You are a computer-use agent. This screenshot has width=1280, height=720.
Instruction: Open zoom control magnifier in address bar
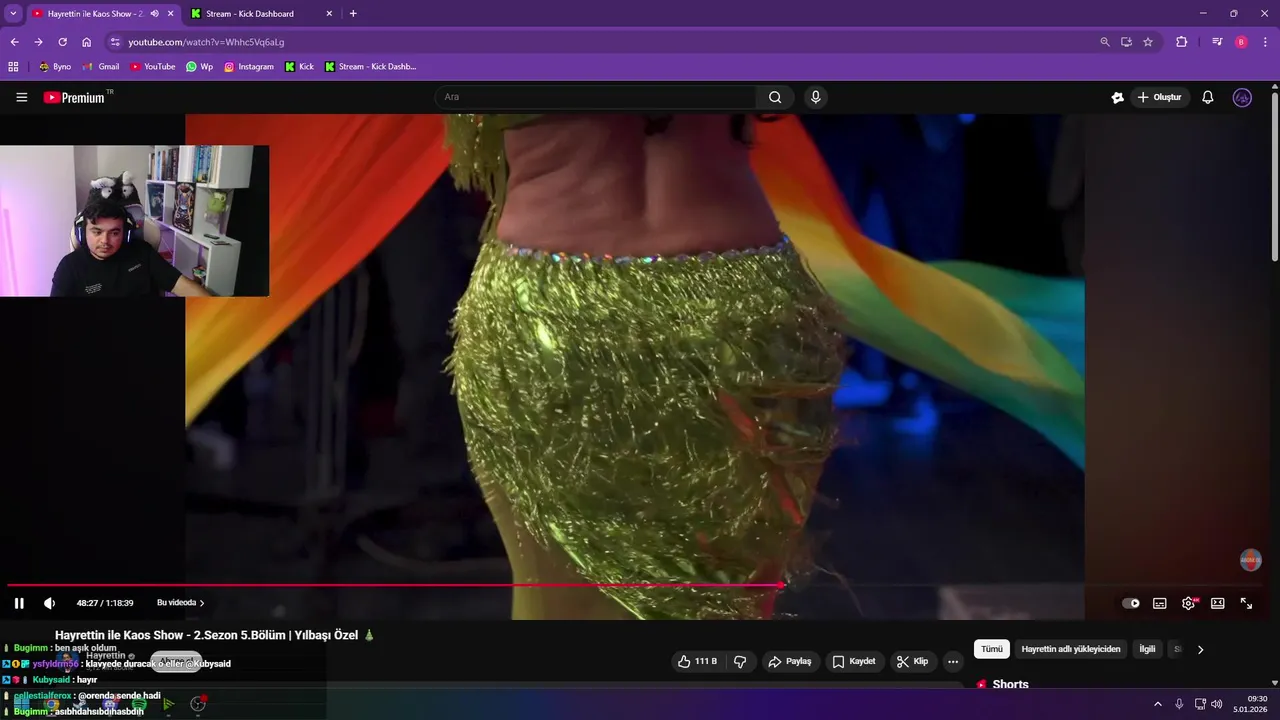tap(1105, 42)
